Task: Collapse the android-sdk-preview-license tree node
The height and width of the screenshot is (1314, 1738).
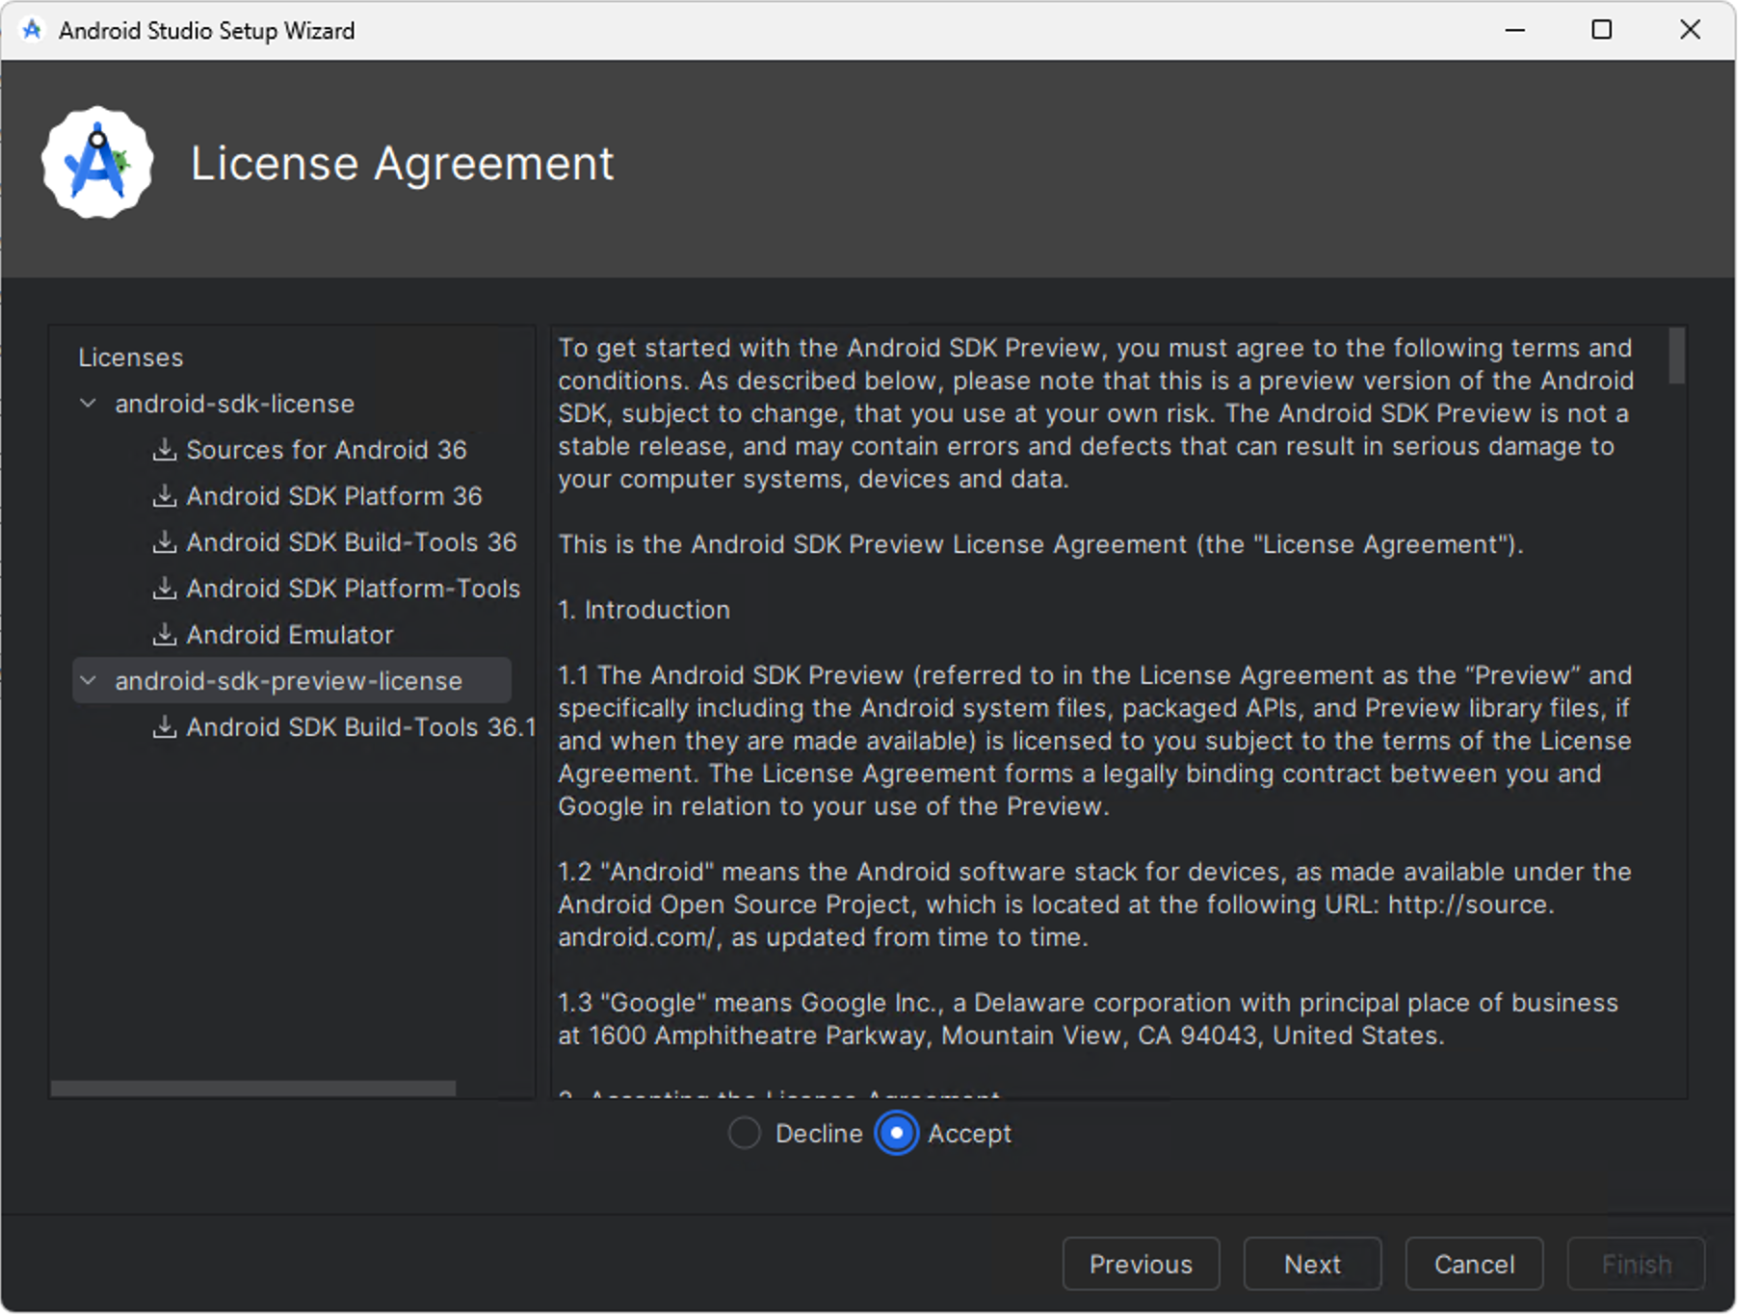Action: point(89,681)
